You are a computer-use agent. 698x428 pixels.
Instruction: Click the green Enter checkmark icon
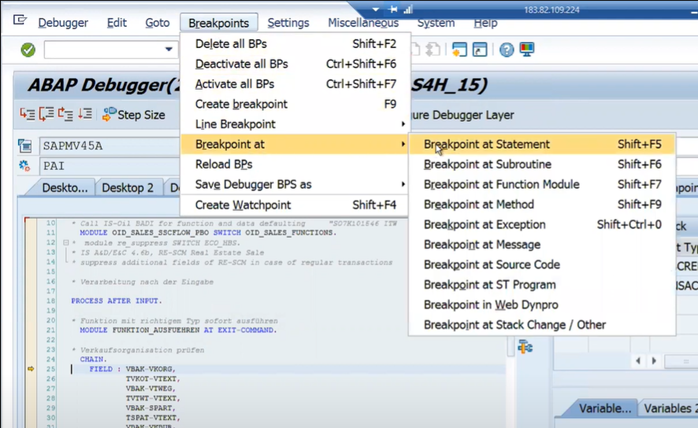28,49
